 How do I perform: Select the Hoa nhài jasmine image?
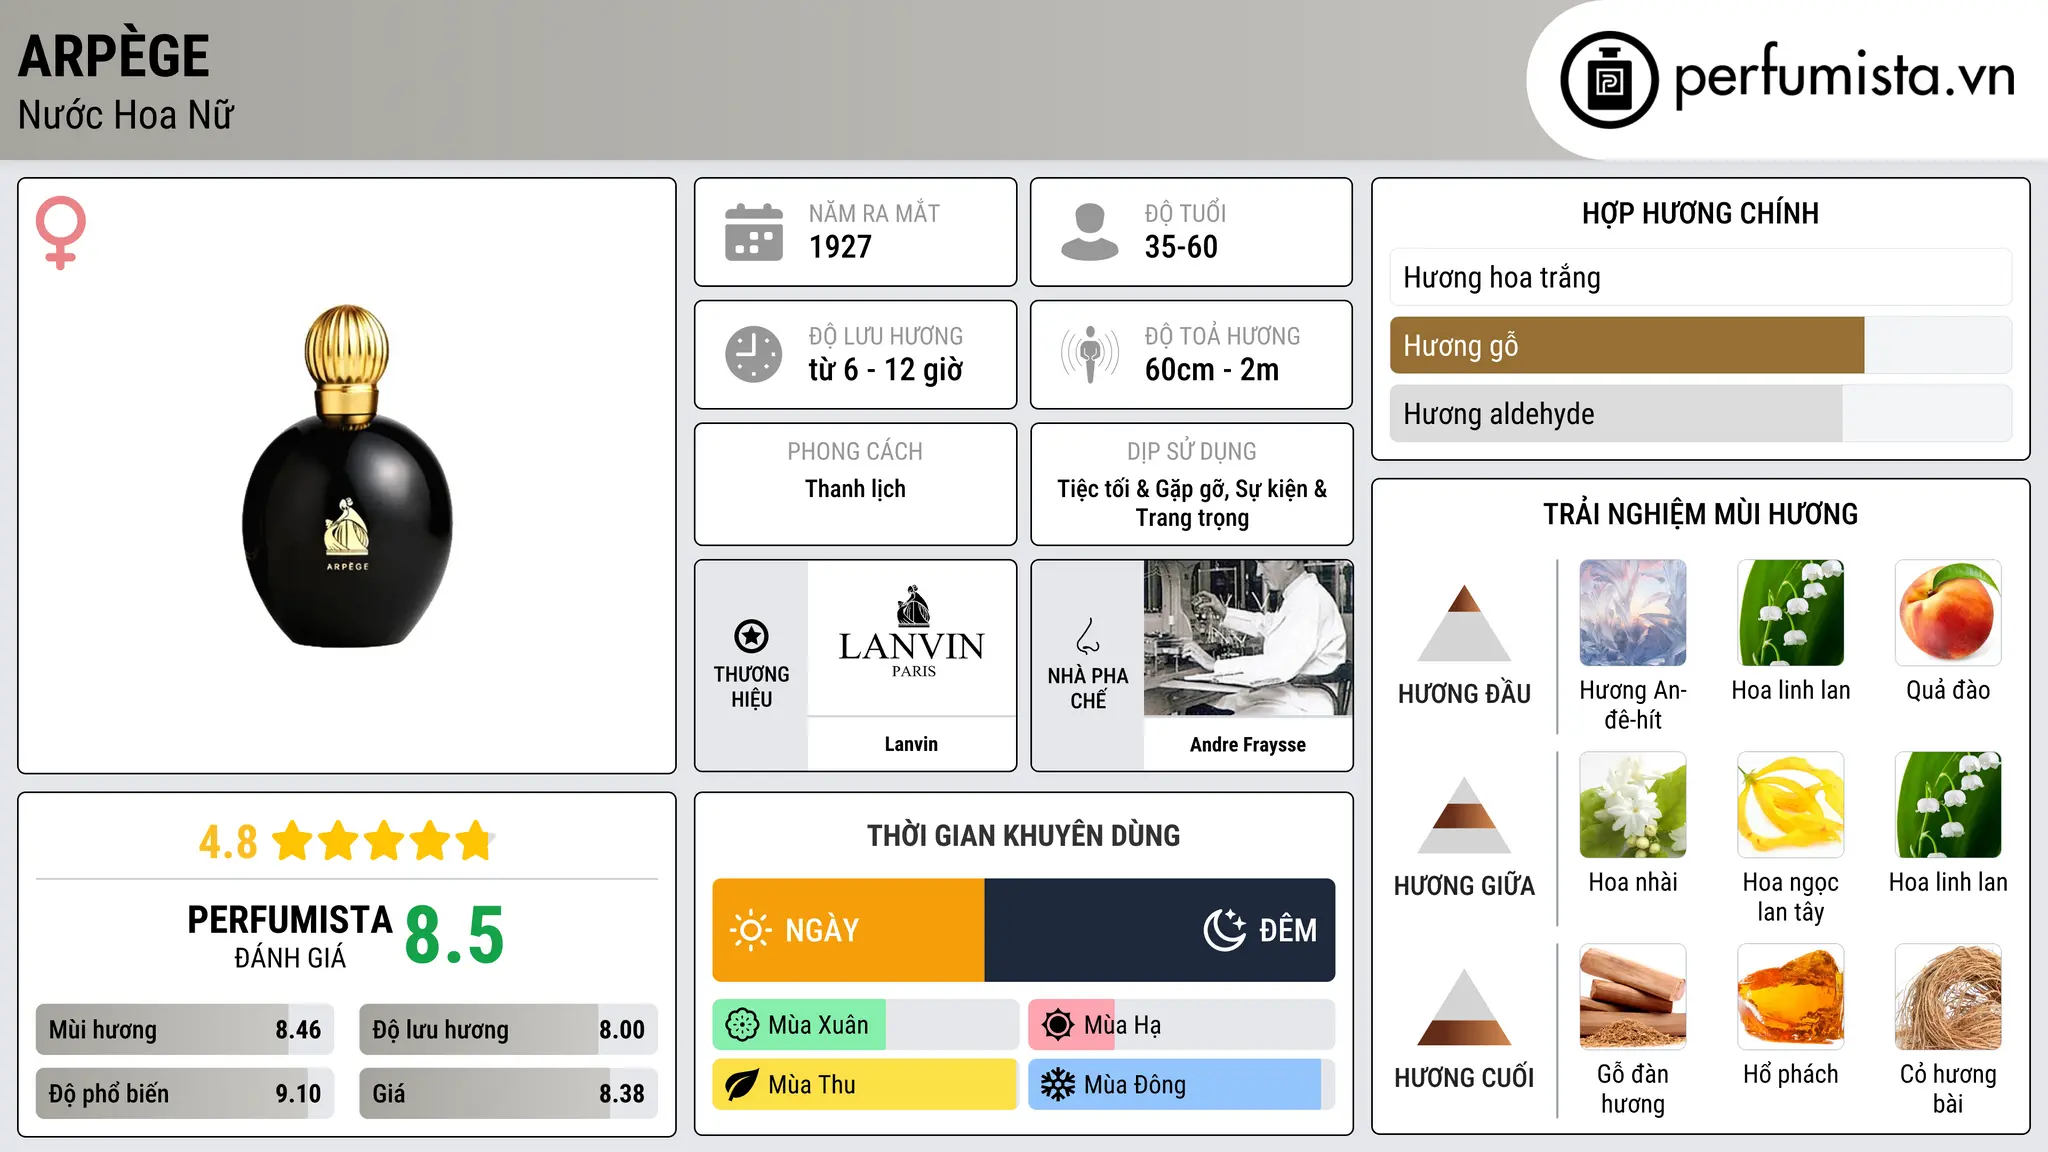(1633, 805)
